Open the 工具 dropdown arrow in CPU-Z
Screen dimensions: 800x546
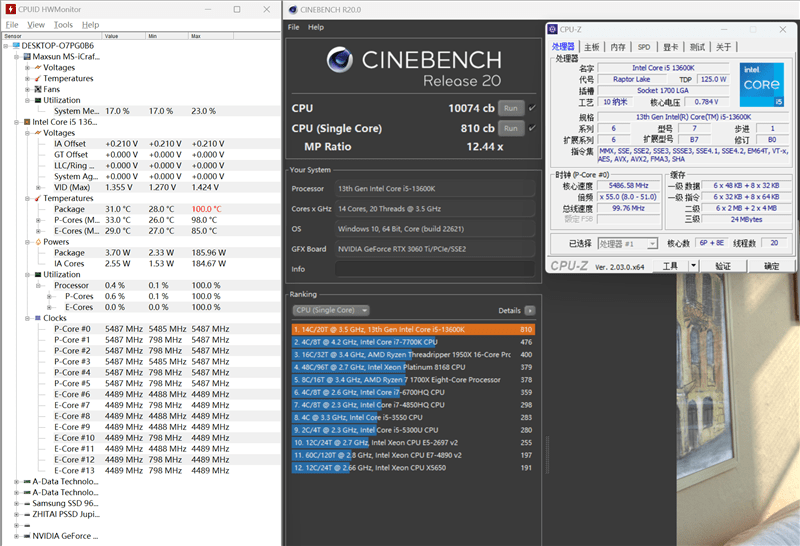(x=693, y=266)
